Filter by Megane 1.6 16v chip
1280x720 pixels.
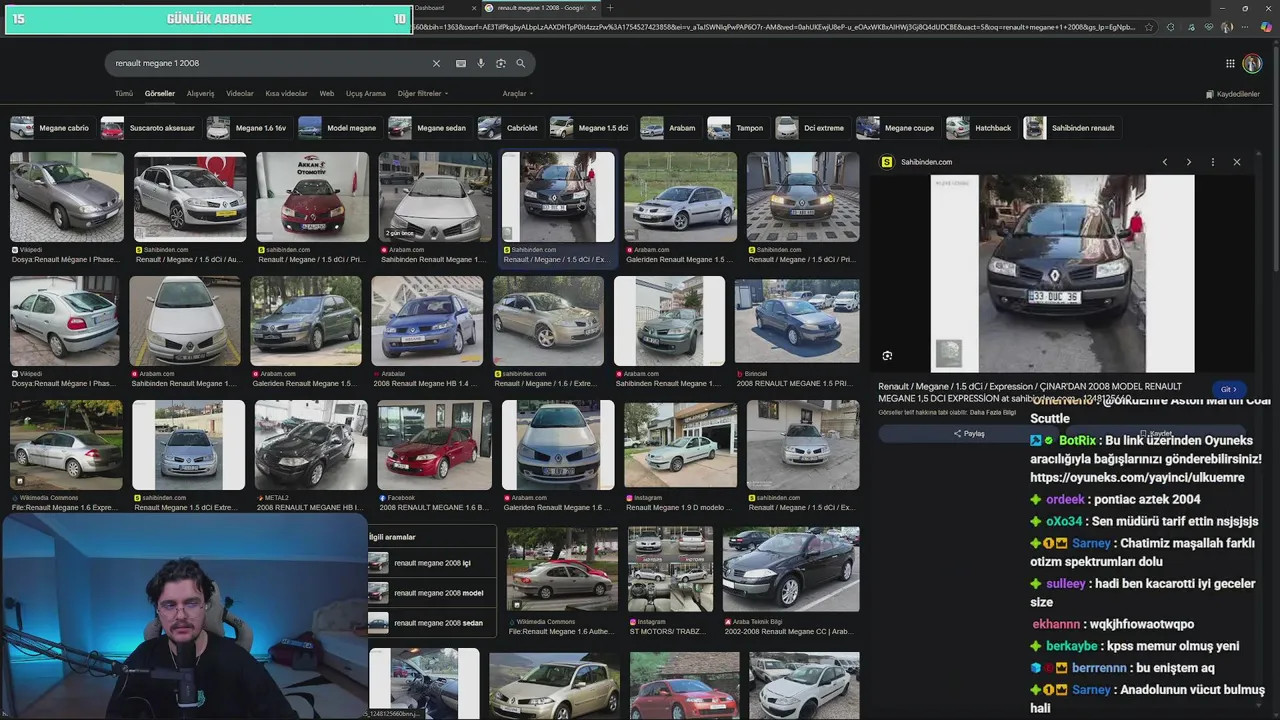coord(247,128)
